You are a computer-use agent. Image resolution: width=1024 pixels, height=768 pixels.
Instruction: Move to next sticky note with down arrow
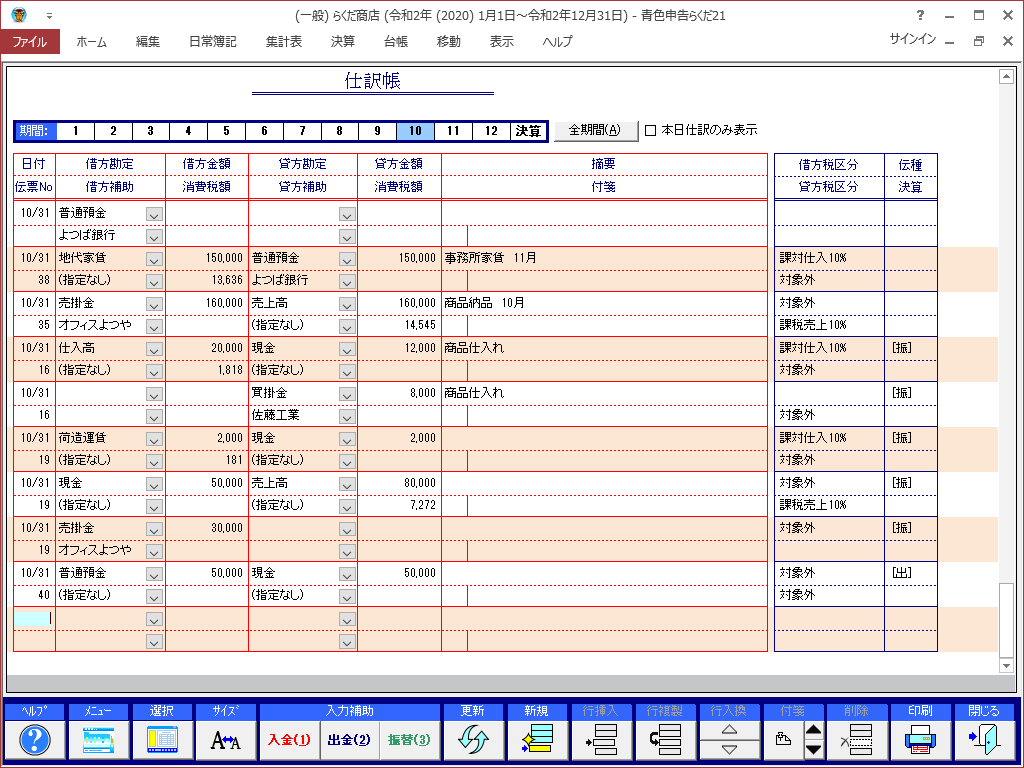(814, 750)
